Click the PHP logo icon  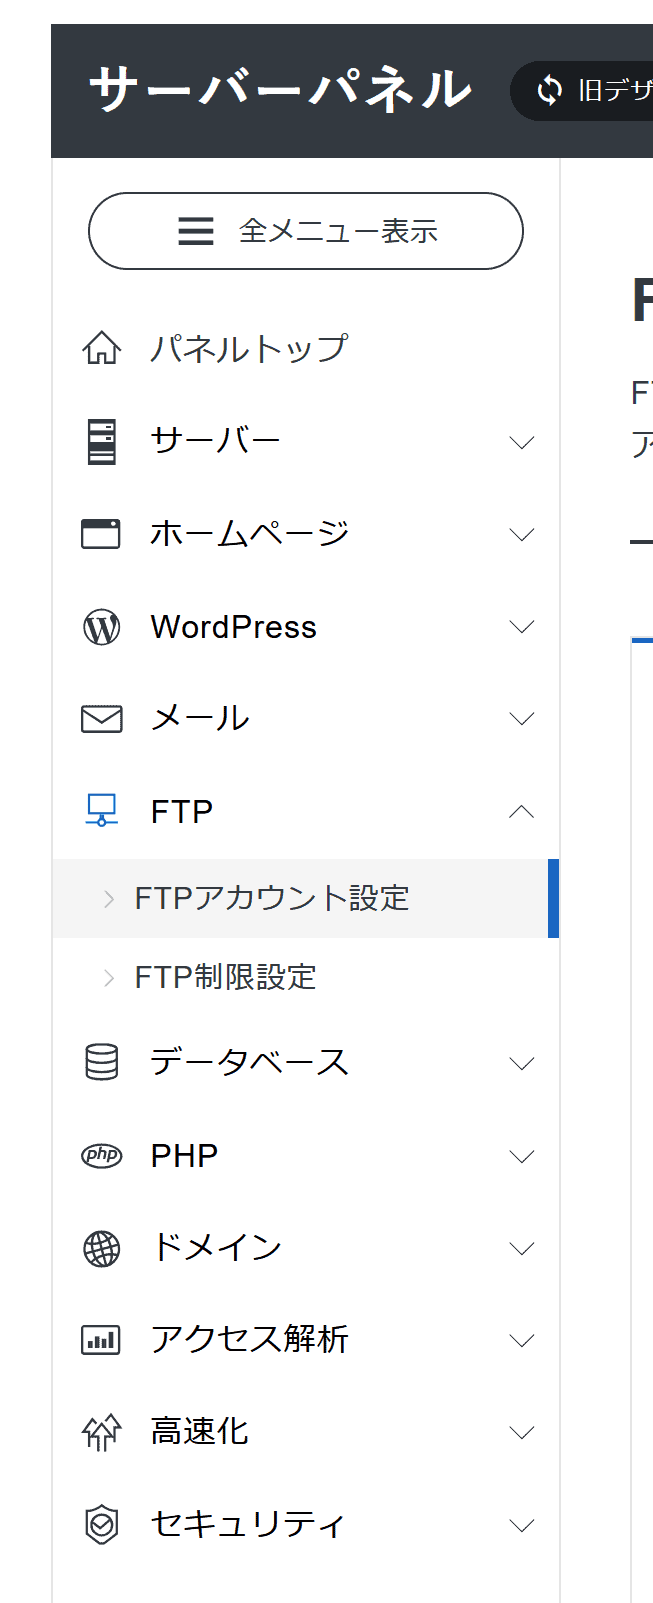click(x=101, y=1156)
